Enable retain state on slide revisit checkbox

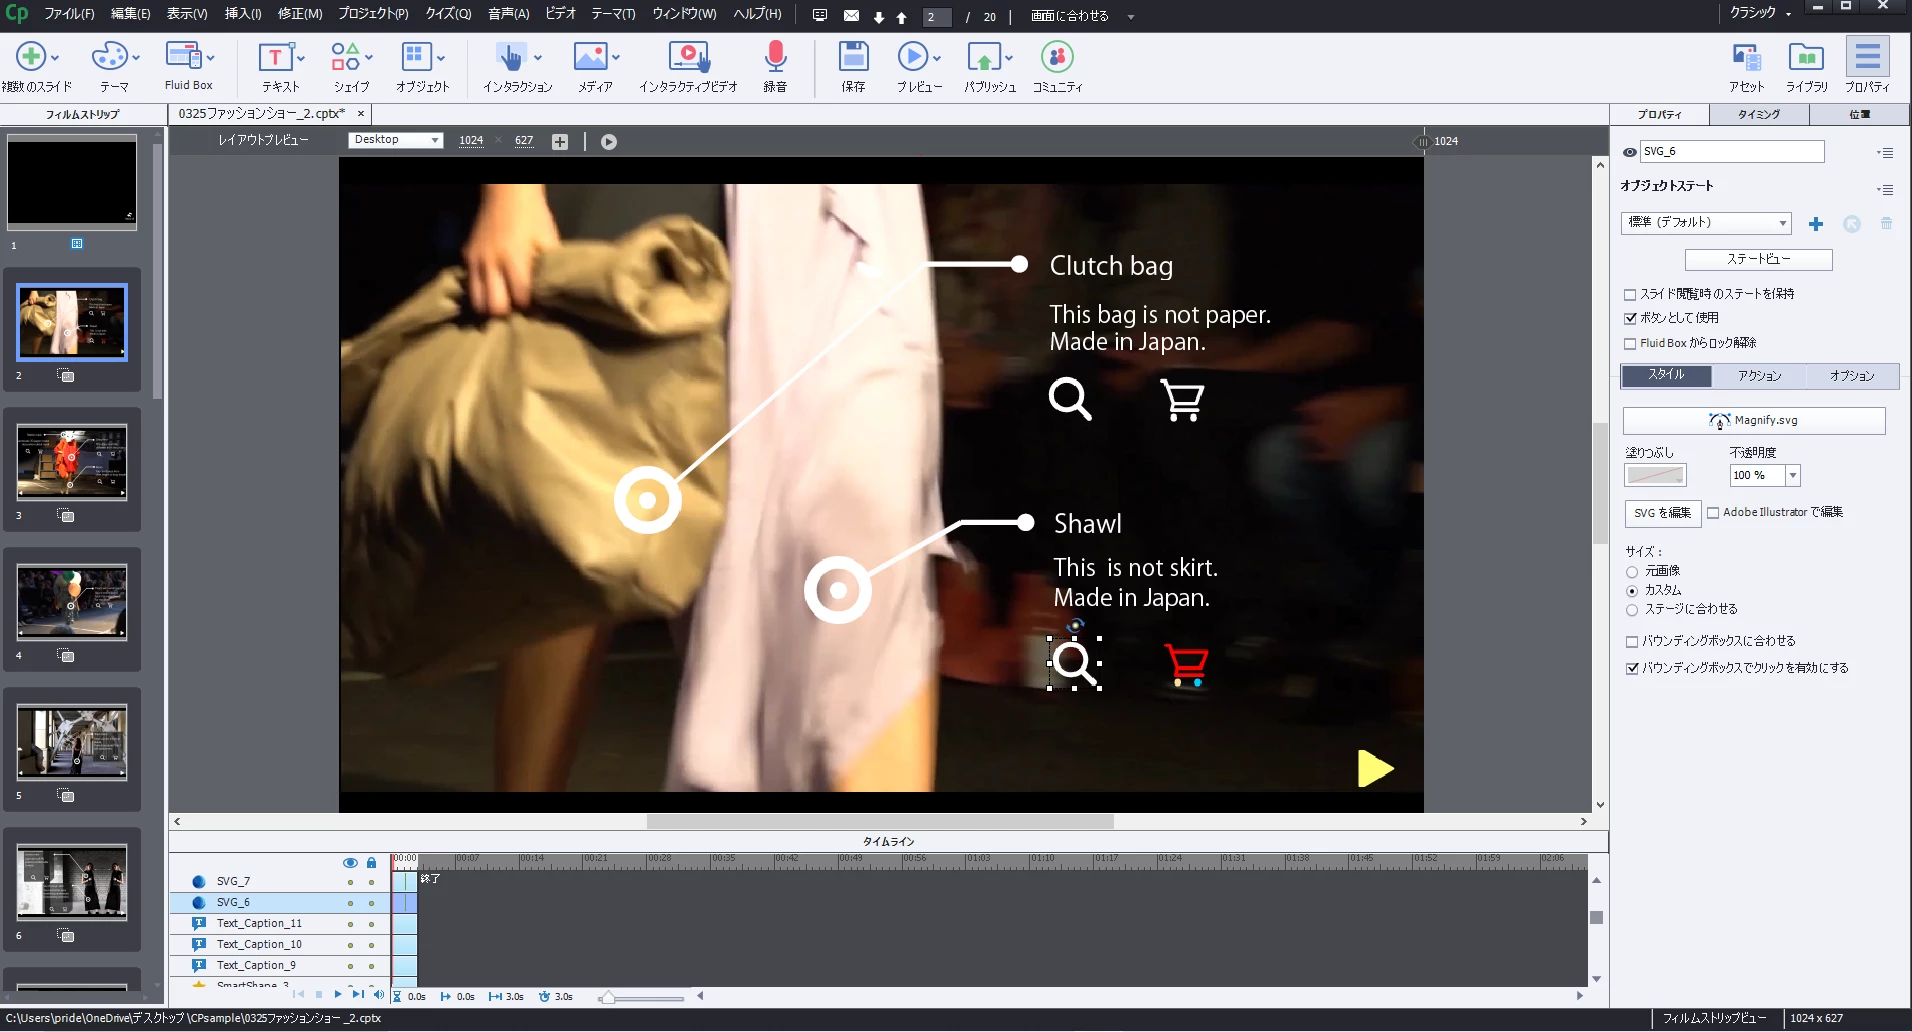tap(1630, 294)
